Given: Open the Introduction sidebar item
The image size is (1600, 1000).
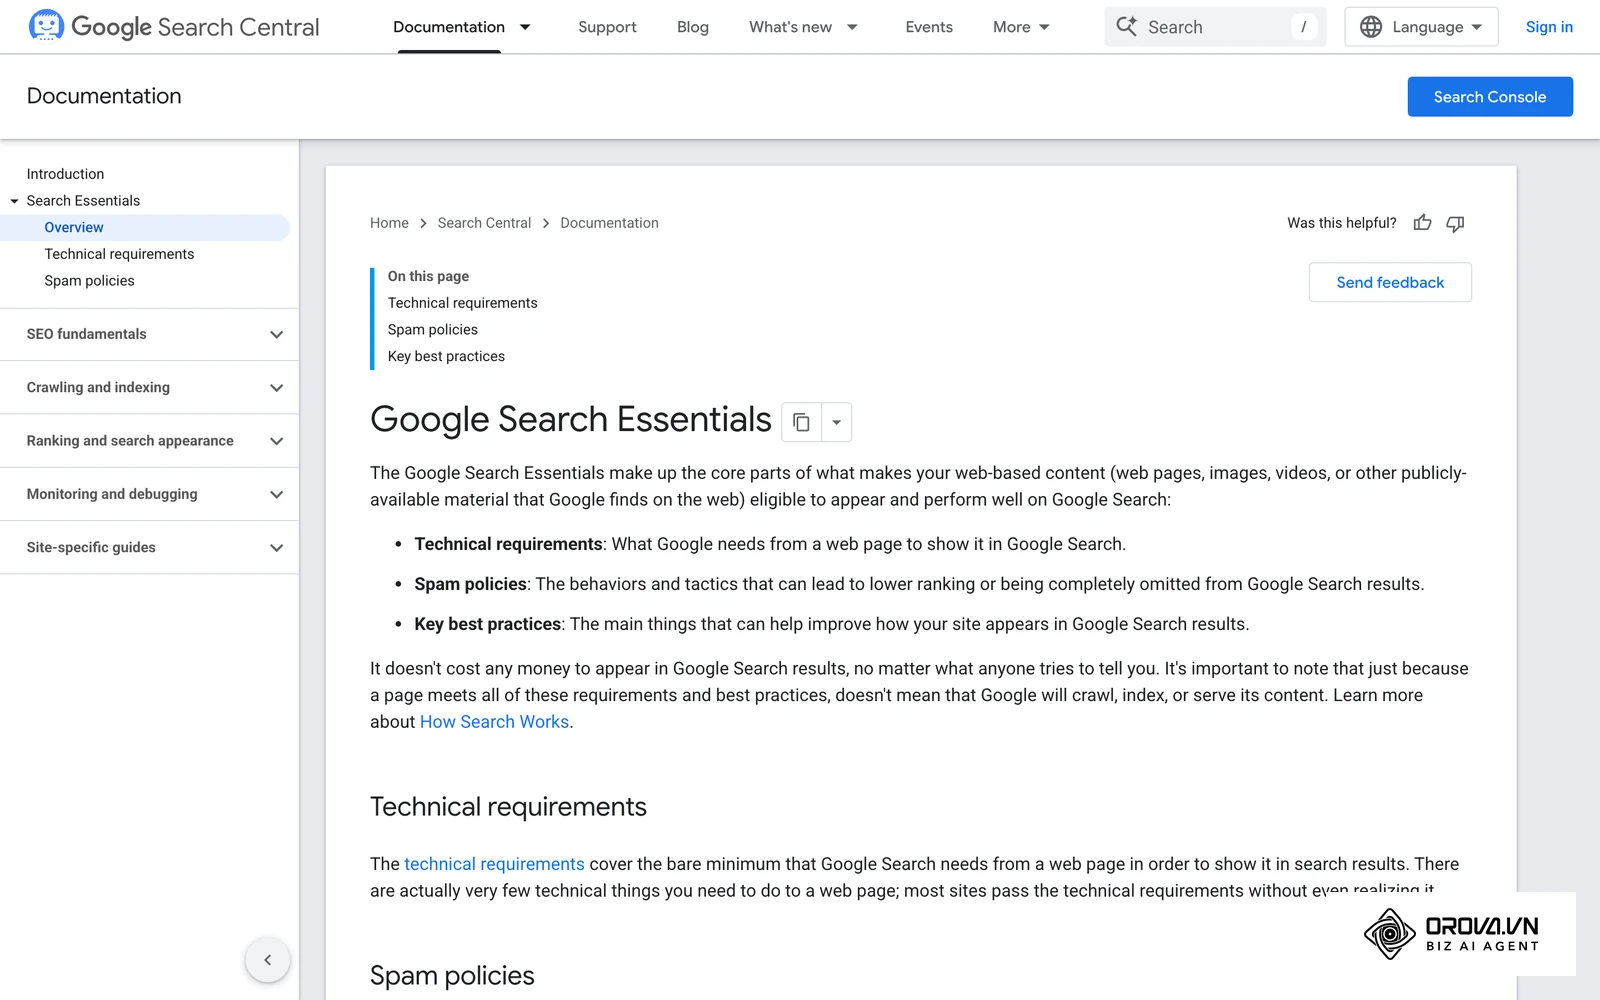Looking at the screenshot, I should pyautogui.click(x=65, y=174).
